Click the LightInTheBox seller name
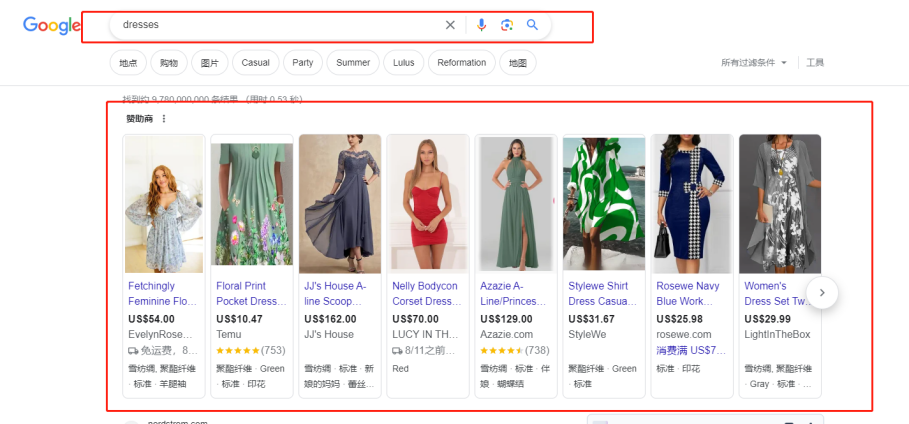This screenshot has width=909, height=424. pyautogui.click(x=777, y=335)
